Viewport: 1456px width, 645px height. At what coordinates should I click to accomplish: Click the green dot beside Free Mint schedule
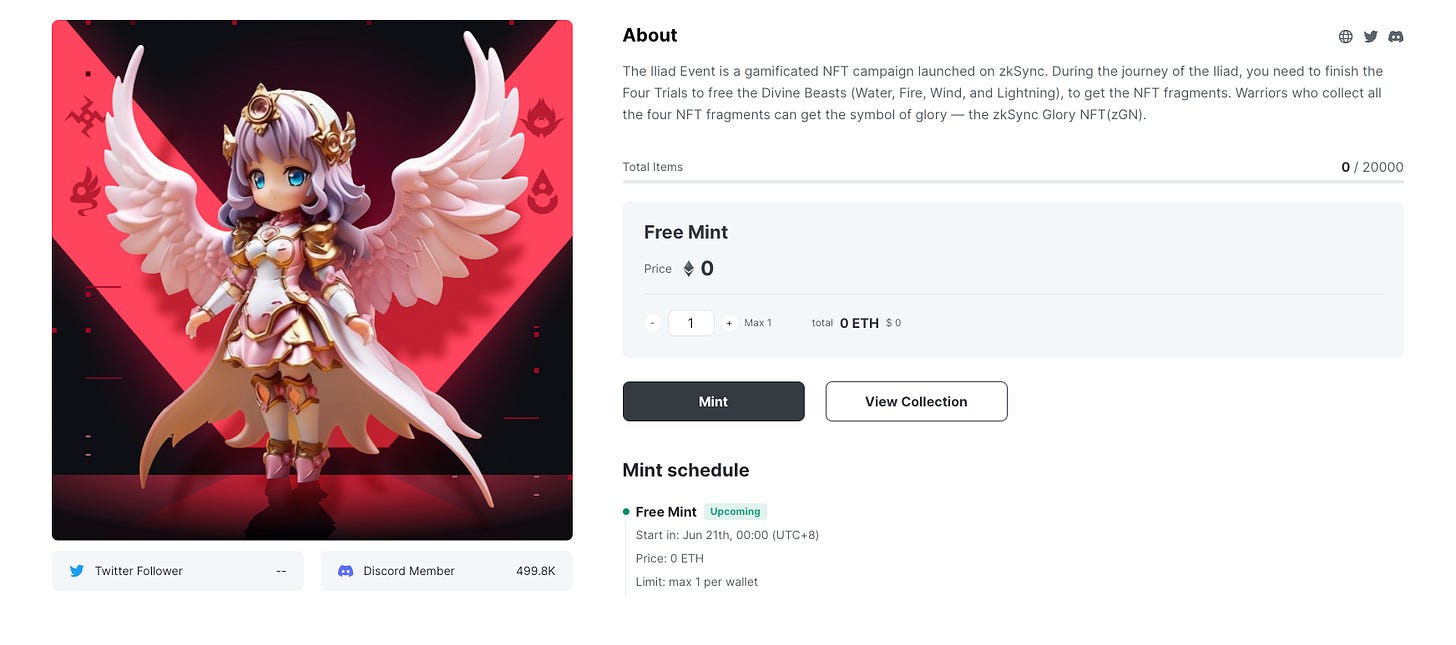[626, 512]
